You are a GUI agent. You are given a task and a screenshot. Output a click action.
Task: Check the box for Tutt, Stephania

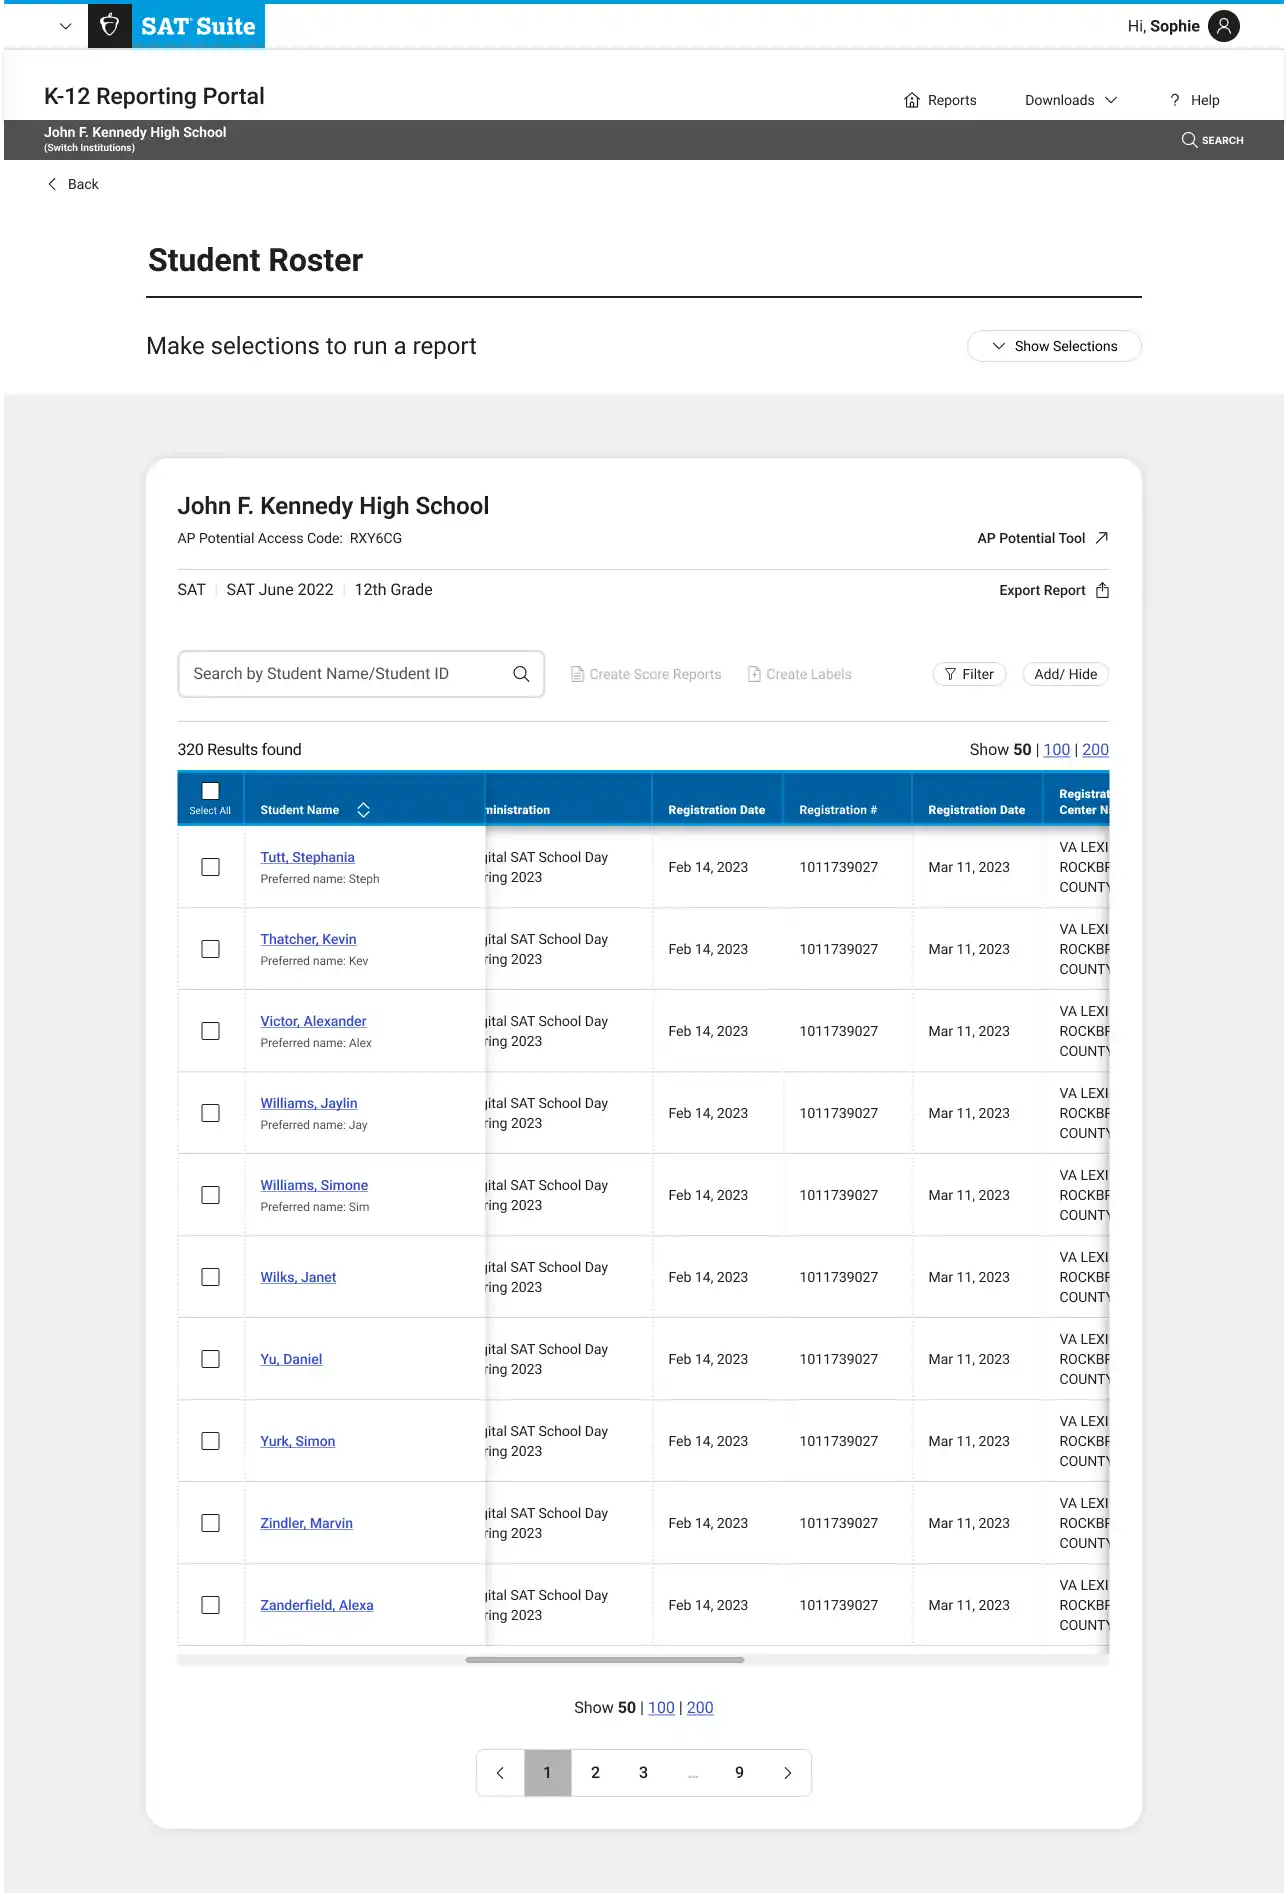(210, 867)
